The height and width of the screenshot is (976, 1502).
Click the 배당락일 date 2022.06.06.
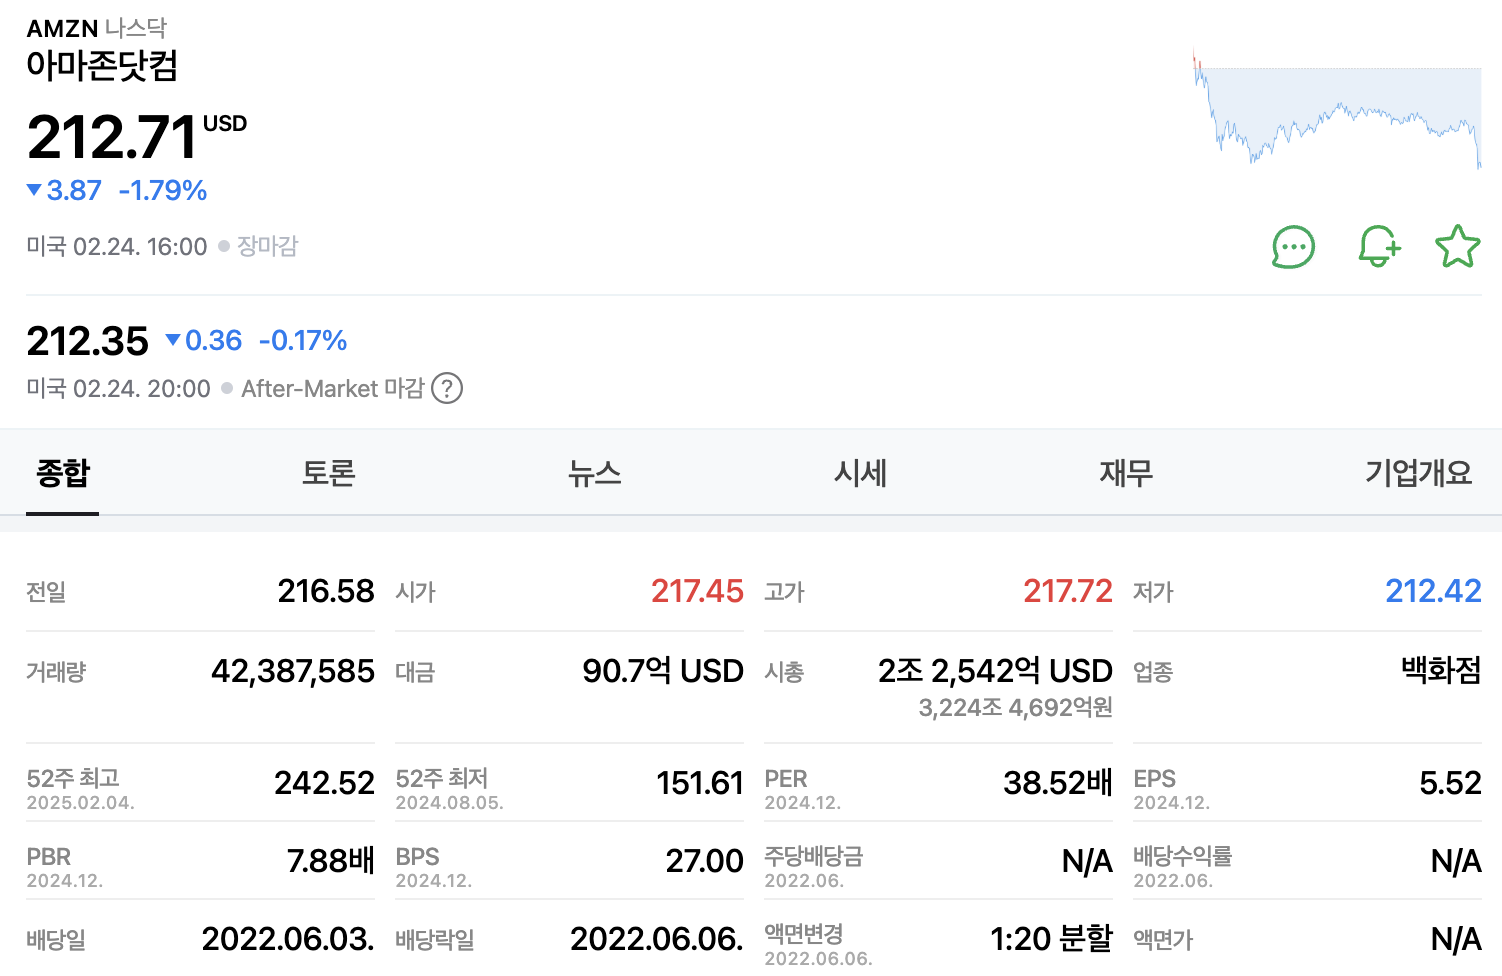tap(657, 939)
